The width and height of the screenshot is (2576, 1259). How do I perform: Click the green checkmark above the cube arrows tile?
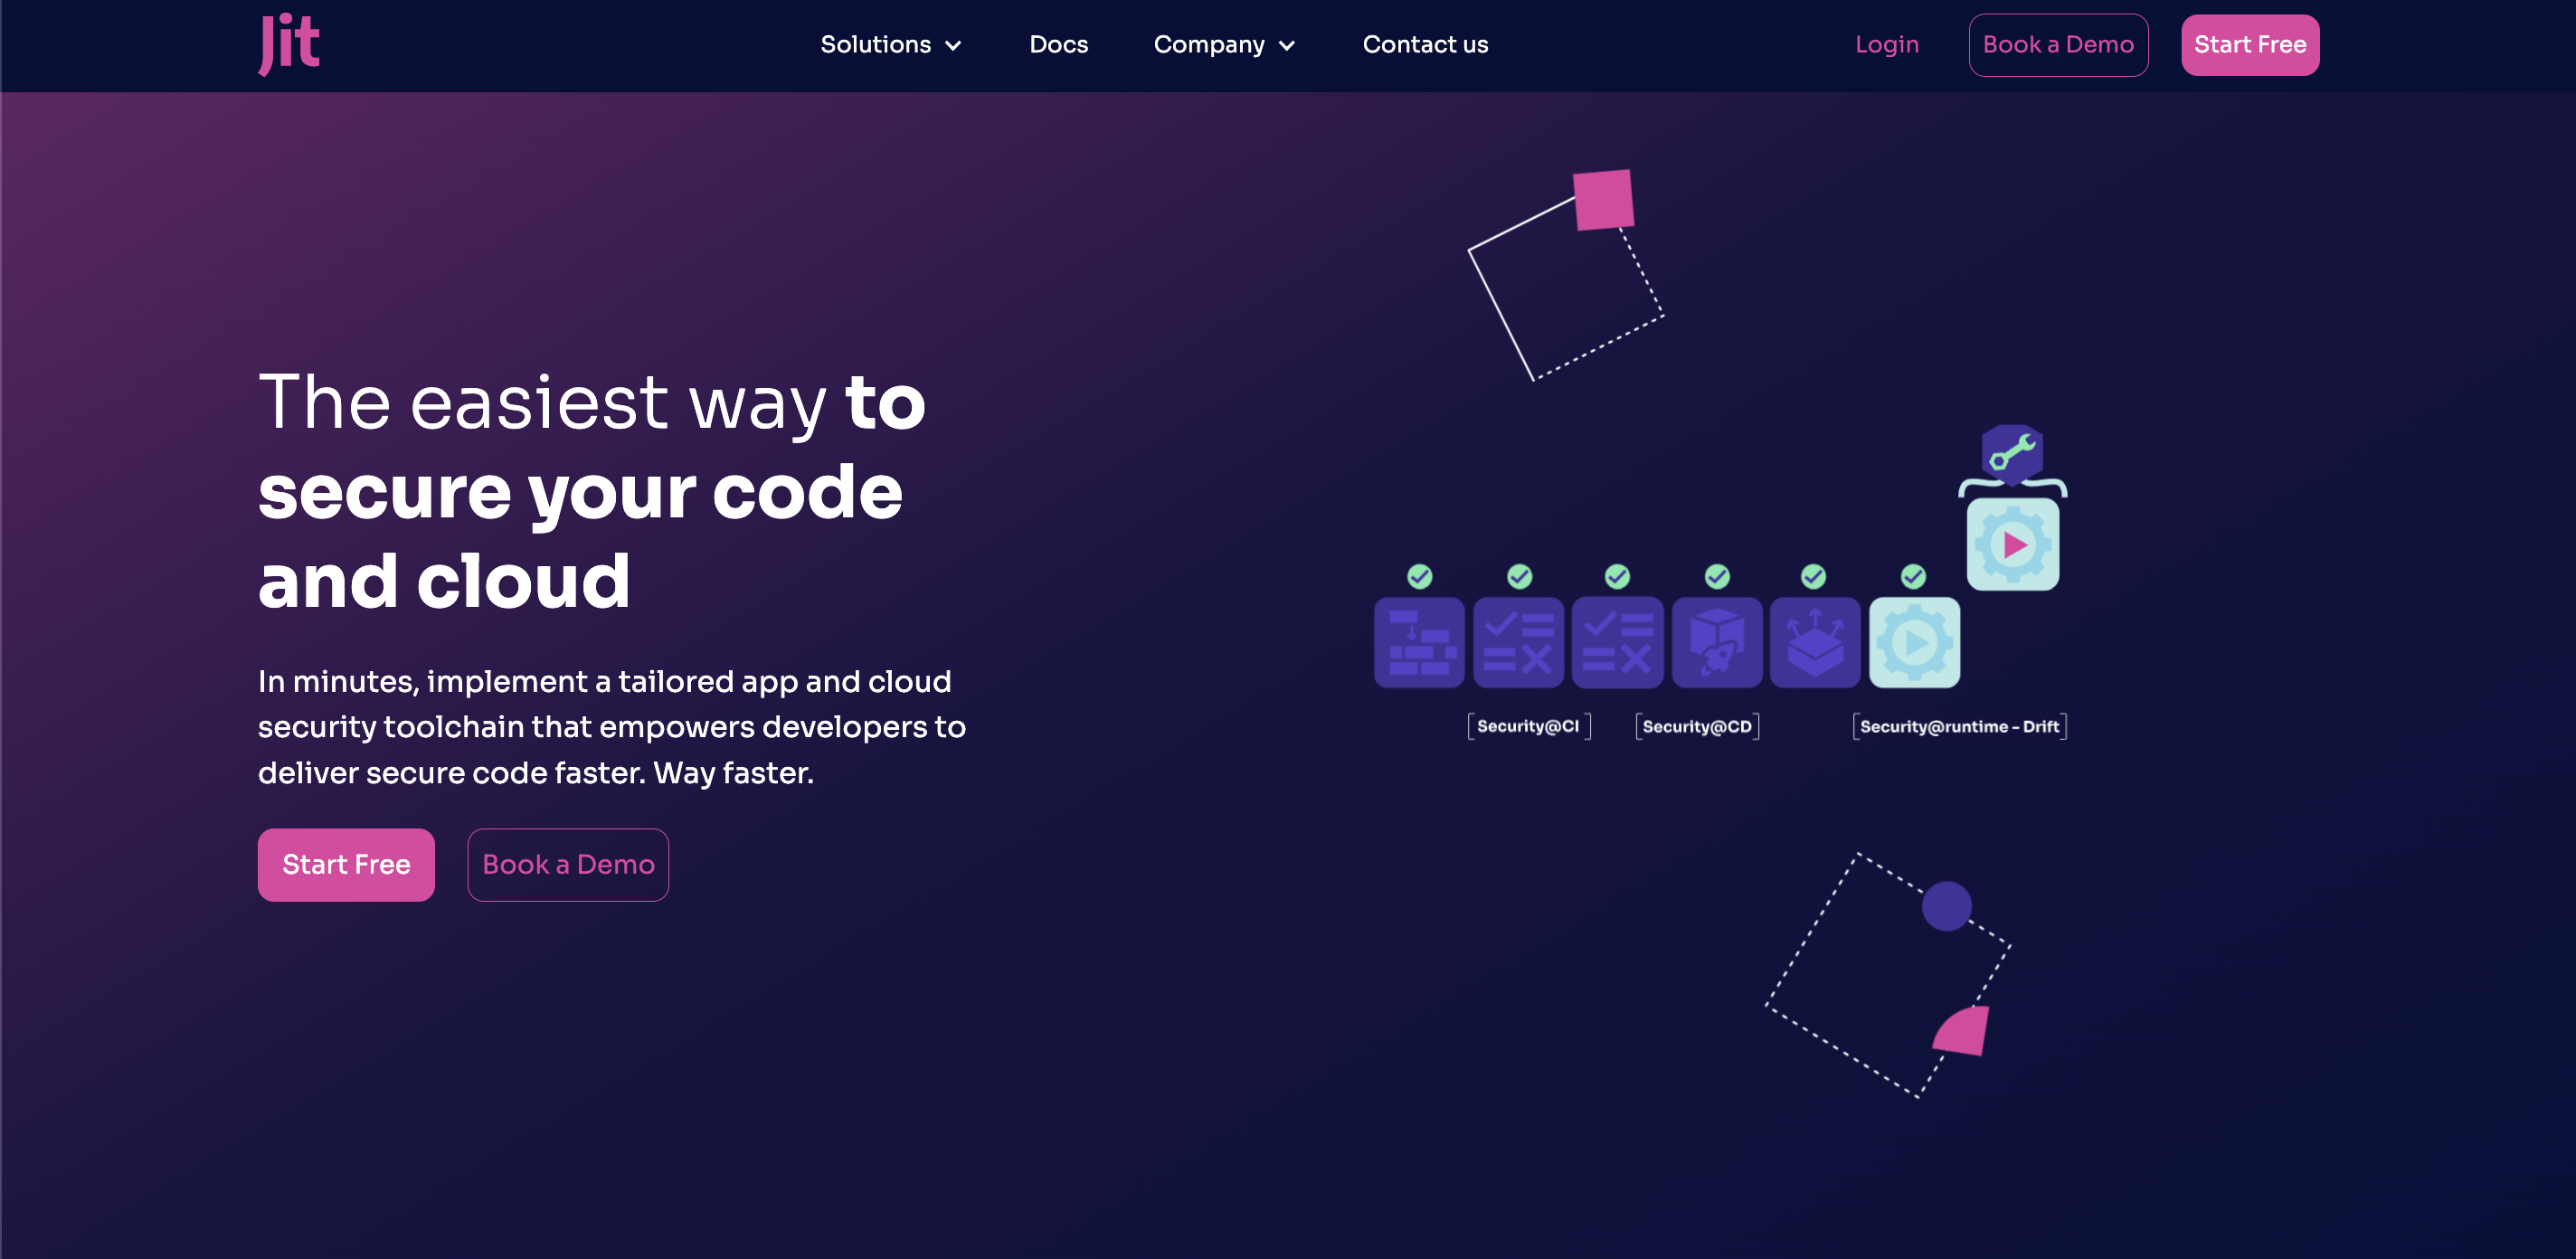[1813, 576]
